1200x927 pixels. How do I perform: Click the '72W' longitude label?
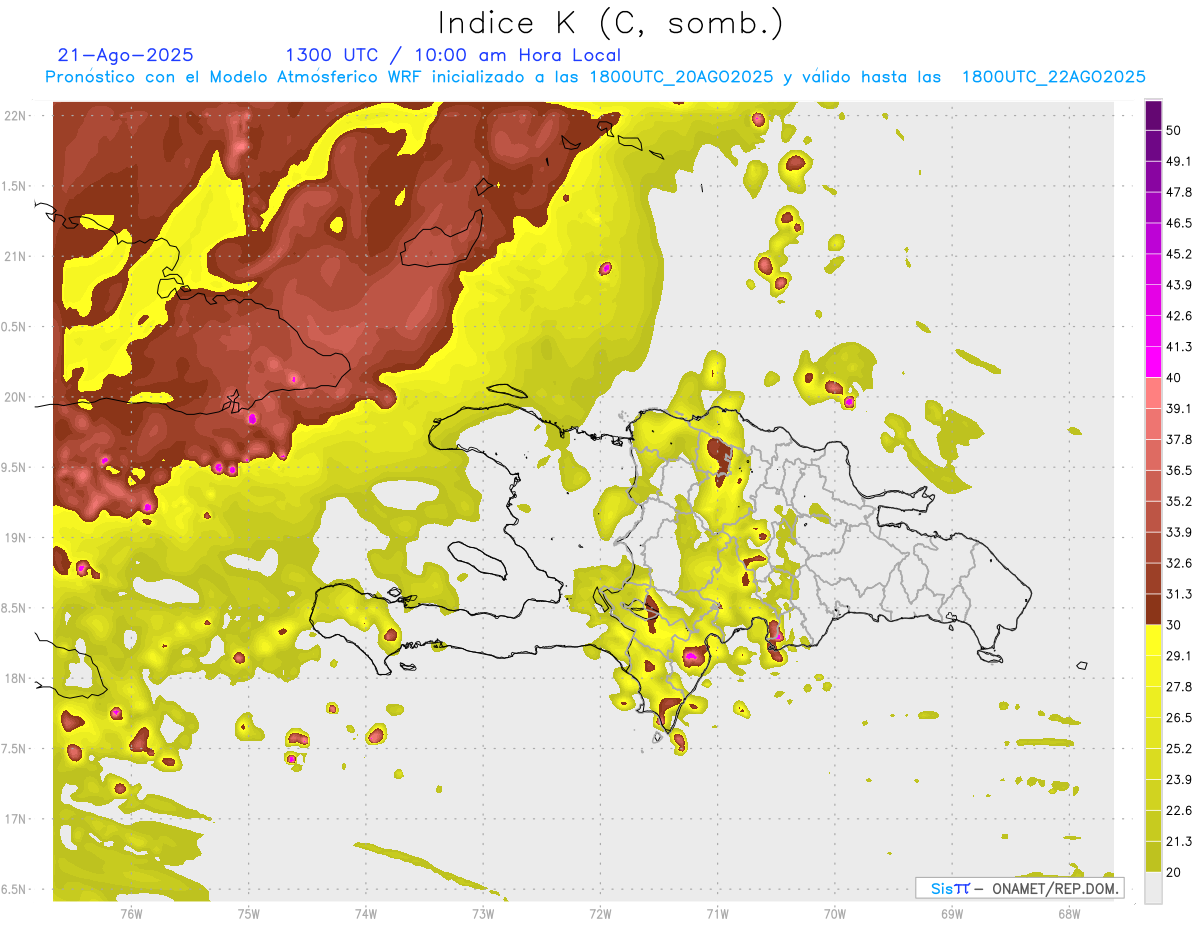[600, 913]
